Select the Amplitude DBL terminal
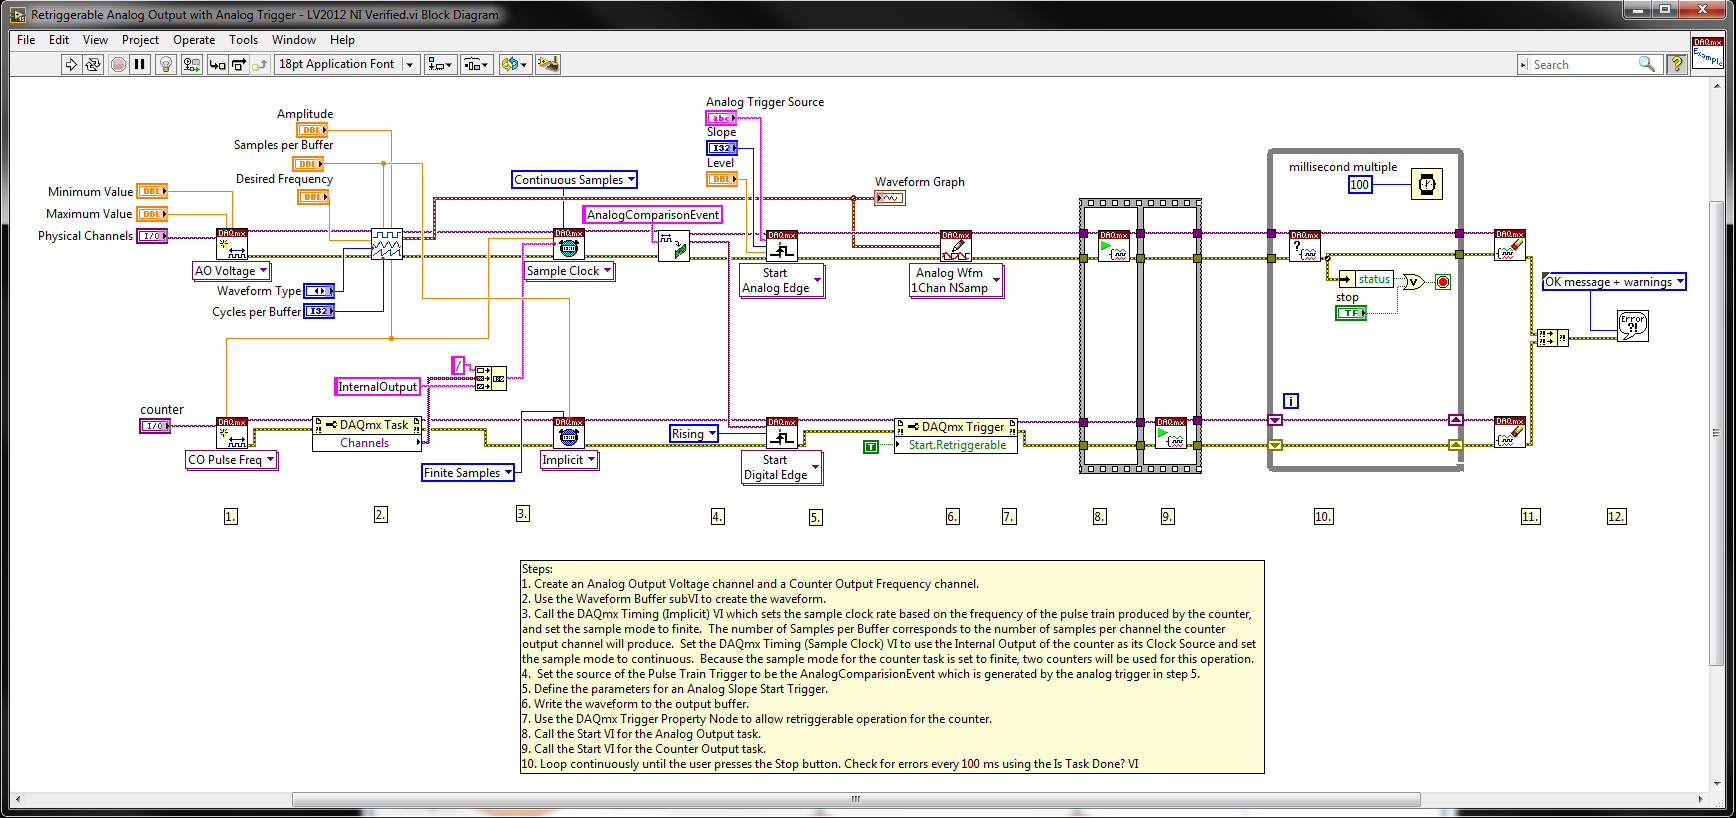The height and width of the screenshot is (818, 1736). pos(312,130)
